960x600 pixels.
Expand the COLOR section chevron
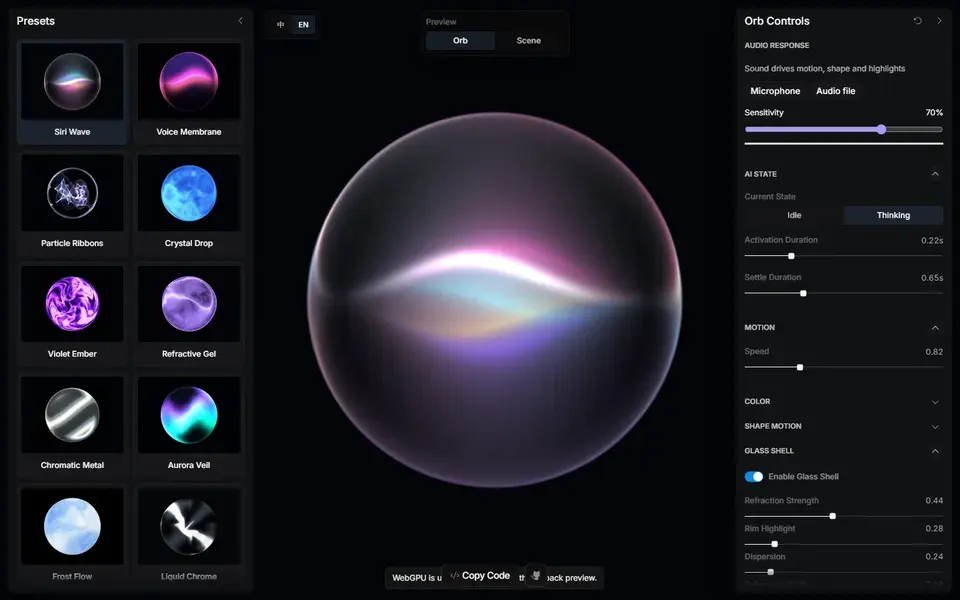(x=935, y=402)
